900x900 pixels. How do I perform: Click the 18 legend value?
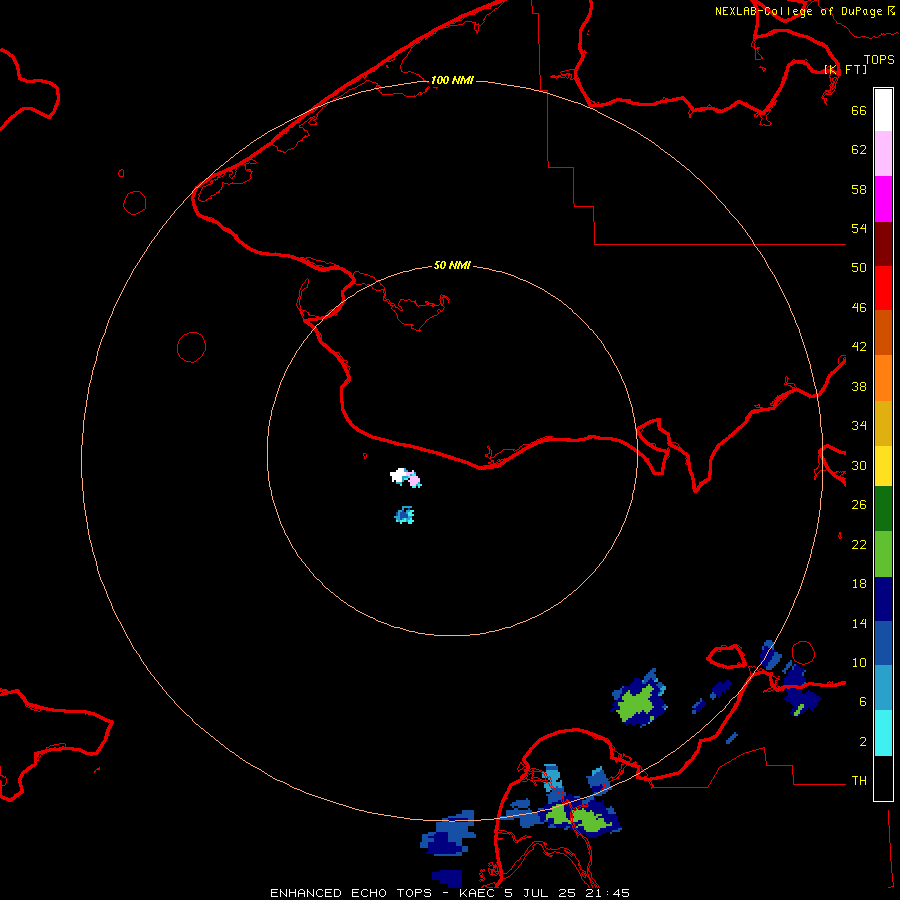pos(859,584)
